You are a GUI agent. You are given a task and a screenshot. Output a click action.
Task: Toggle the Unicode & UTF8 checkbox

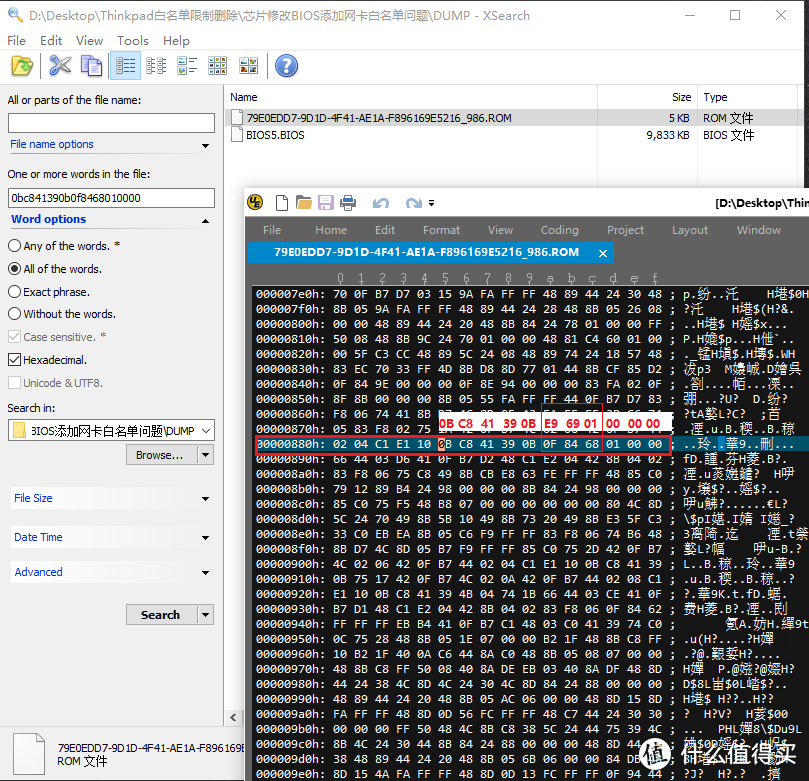14,383
